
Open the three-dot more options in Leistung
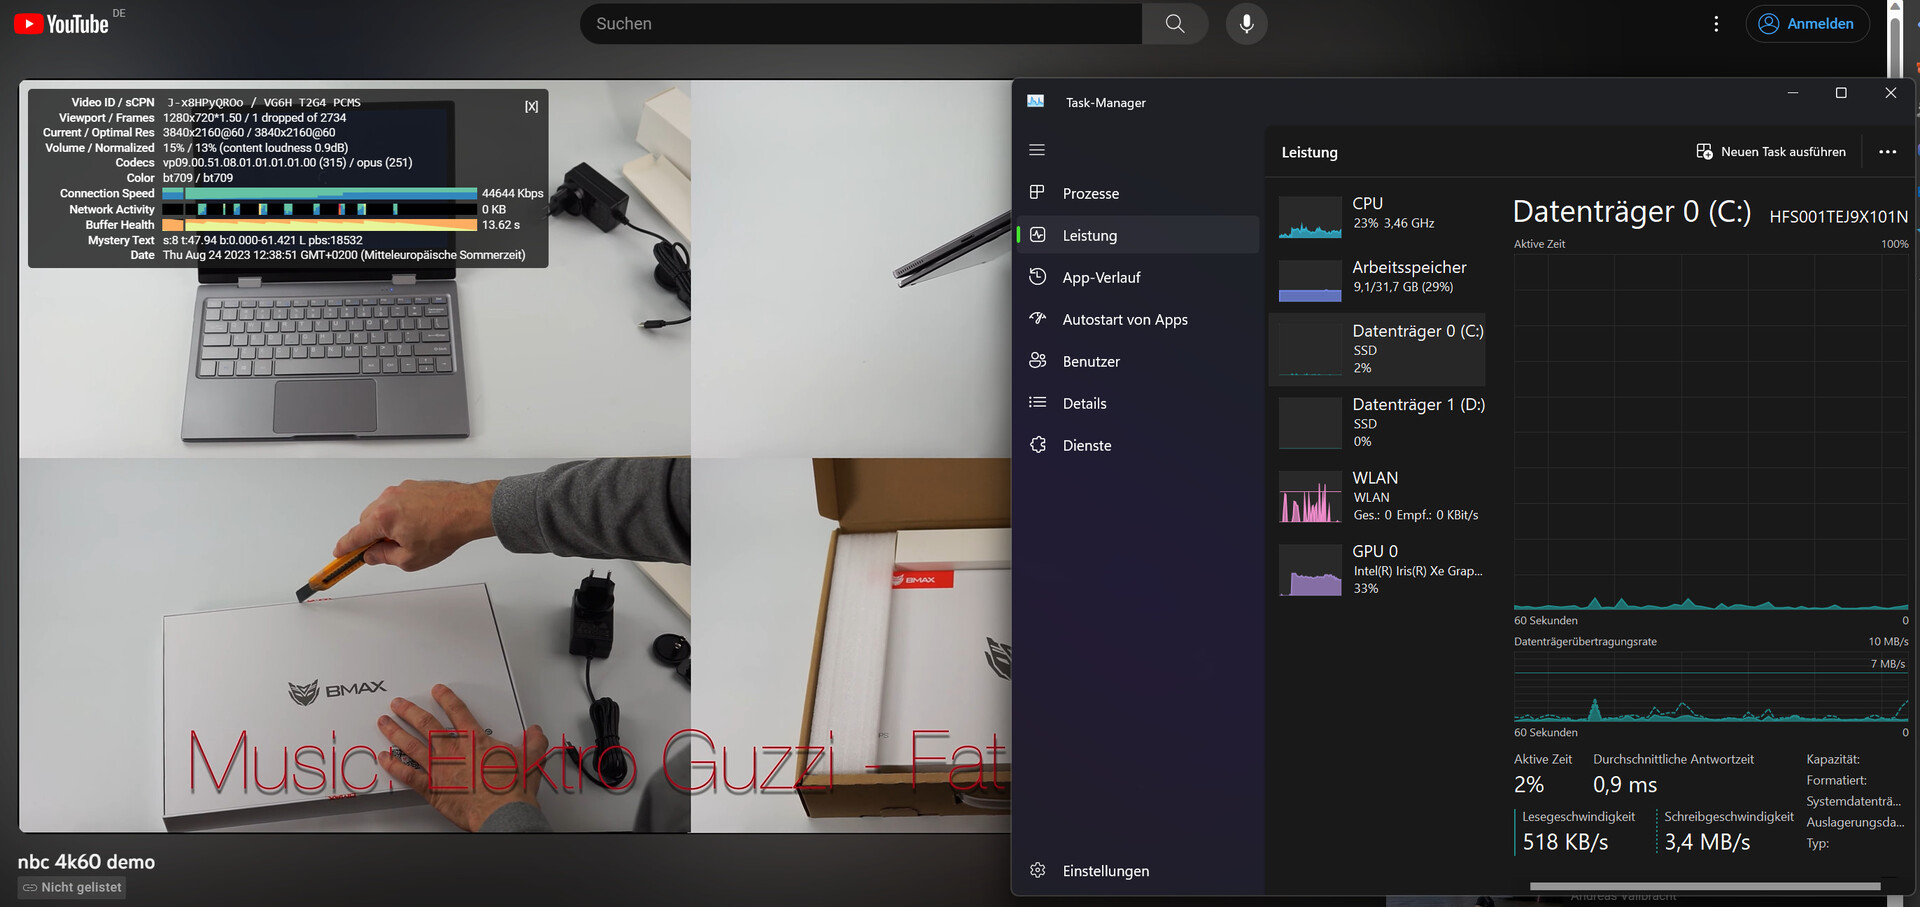click(1887, 152)
